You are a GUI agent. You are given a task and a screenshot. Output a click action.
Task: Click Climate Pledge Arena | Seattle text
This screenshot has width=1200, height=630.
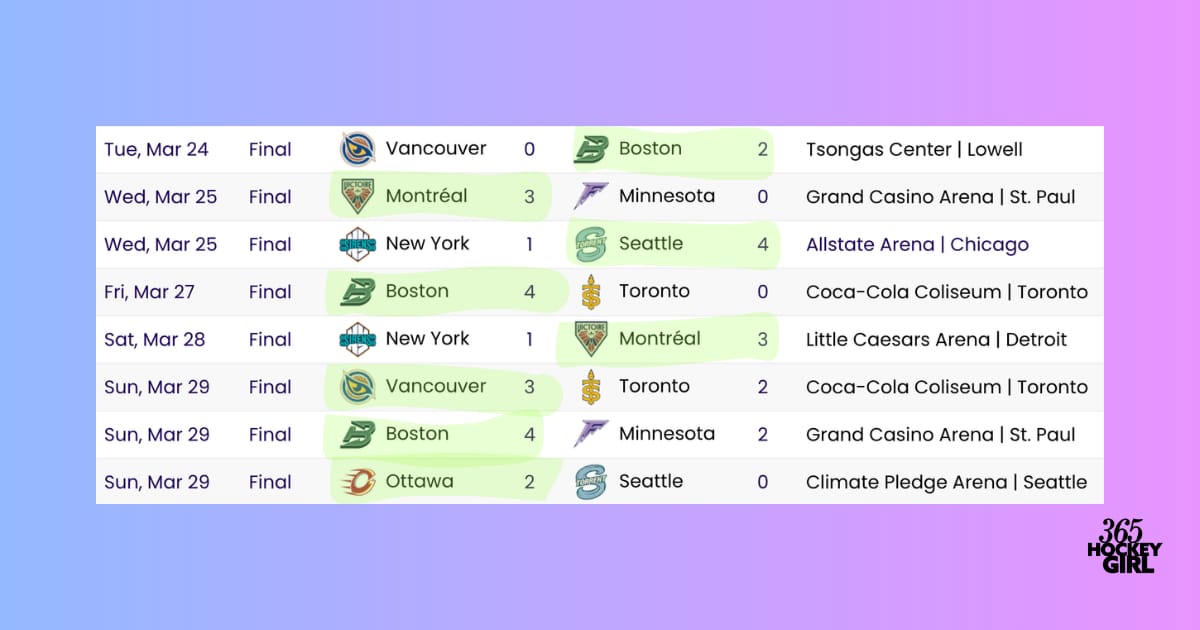coord(946,482)
